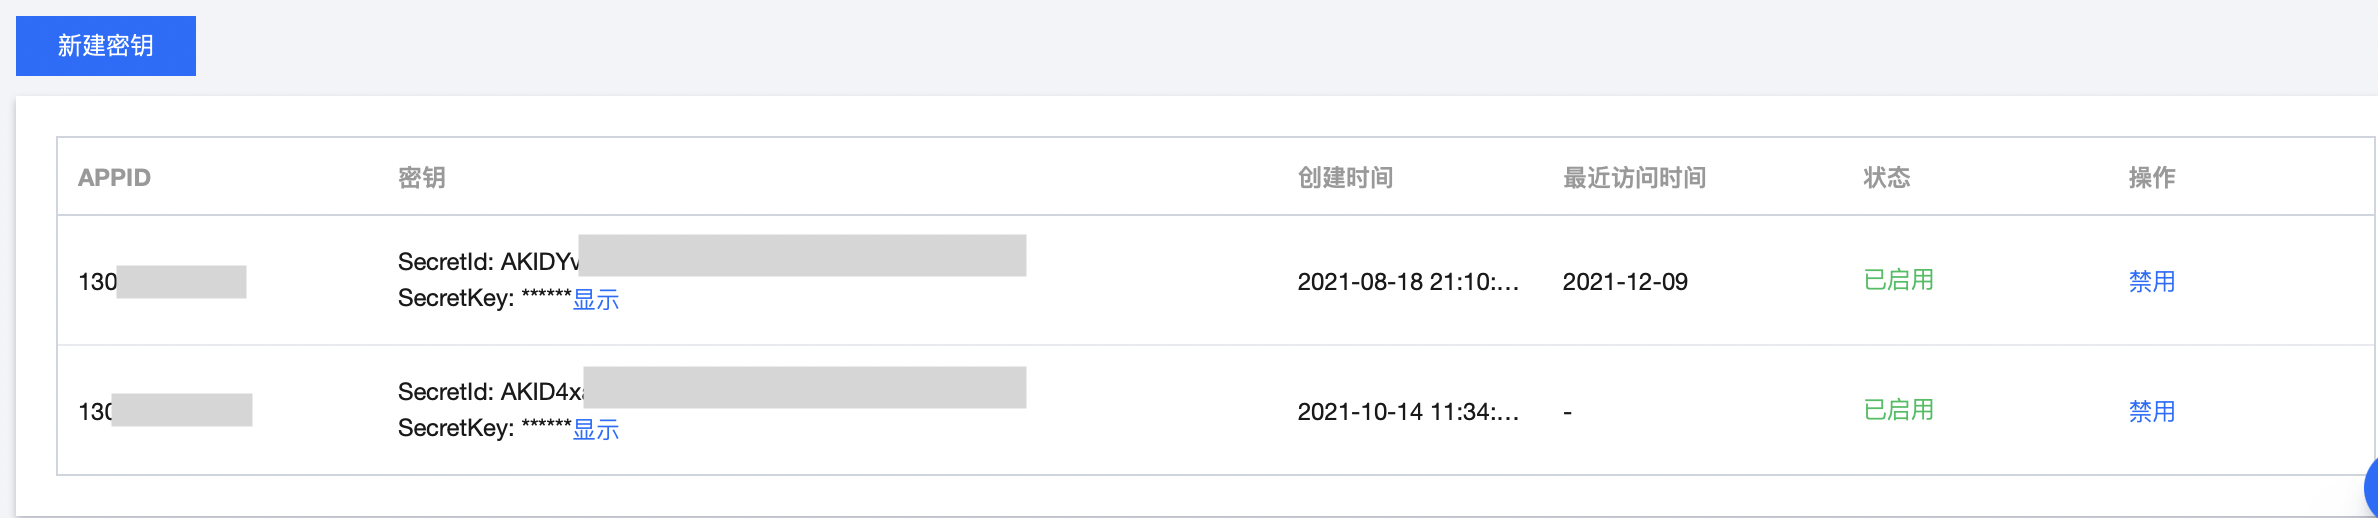Click the APPID column header
This screenshot has height=518, width=2378.
coord(114,178)
